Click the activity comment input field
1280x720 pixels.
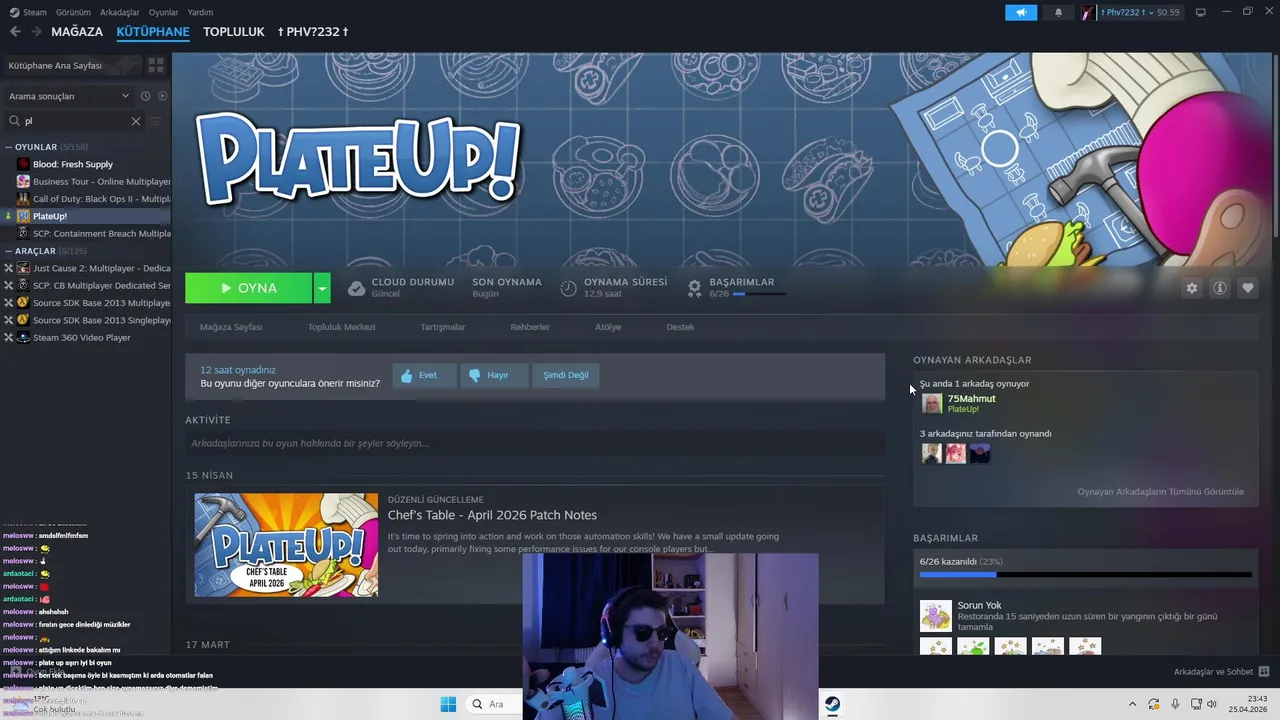click(535, 443)
